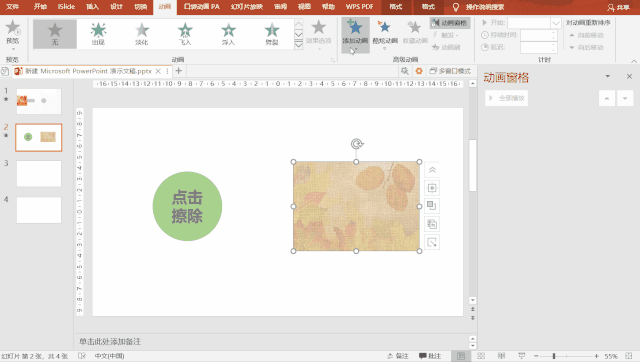Switch to the Transitions tab
Screen dimensions: 640x362
pos(141,7)
